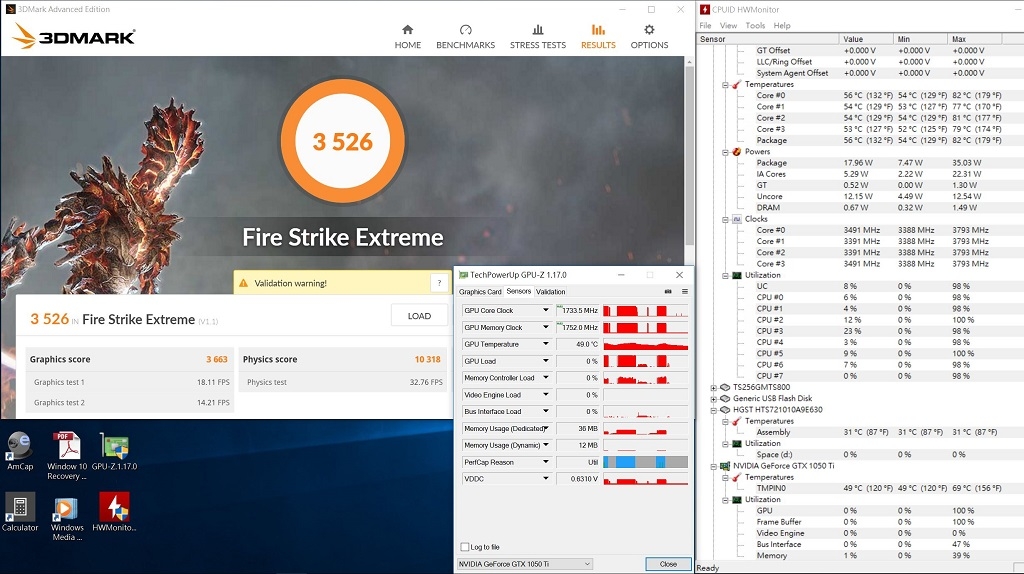This screenshot has height=574, width=1024.
Task: Open the AmCap desktop shortcut
Action: coord(20,451)
